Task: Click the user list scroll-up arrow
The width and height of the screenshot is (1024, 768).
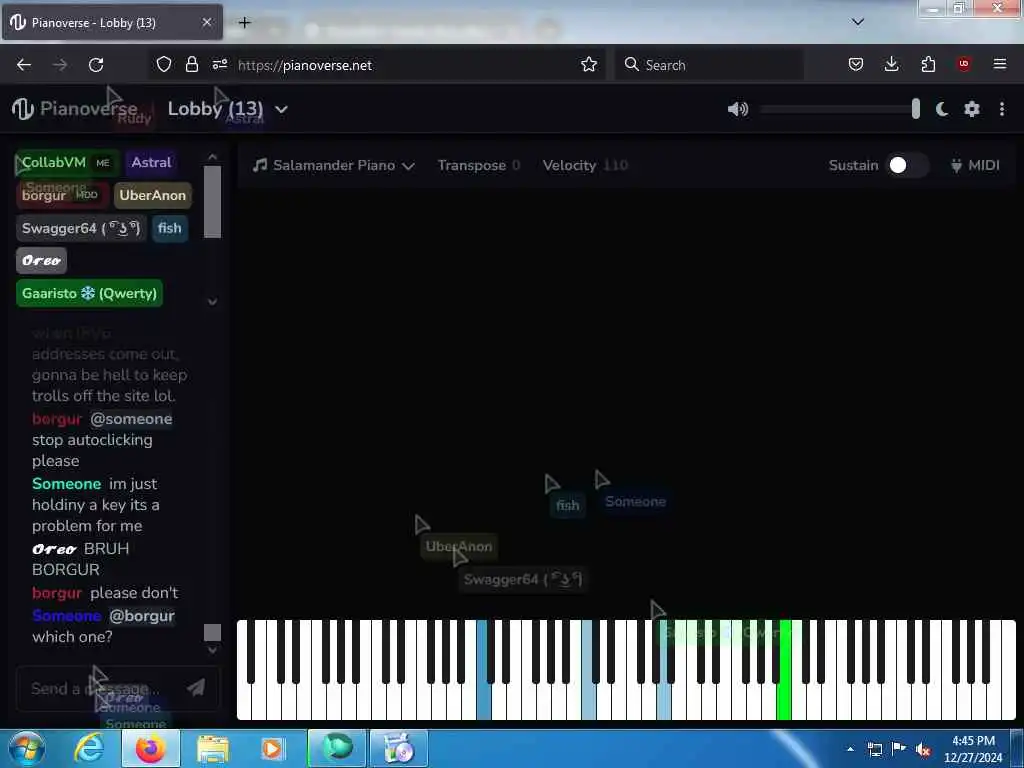Action: click(x=212, y=157)
